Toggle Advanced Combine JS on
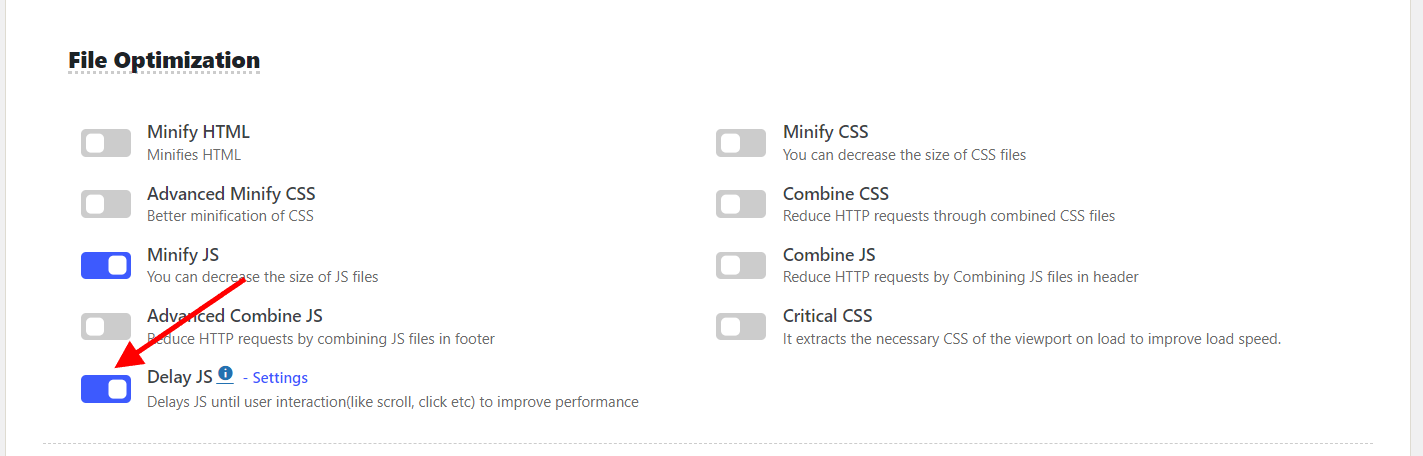This screenshot has height=456, width=1423. (x=106, y=326)
